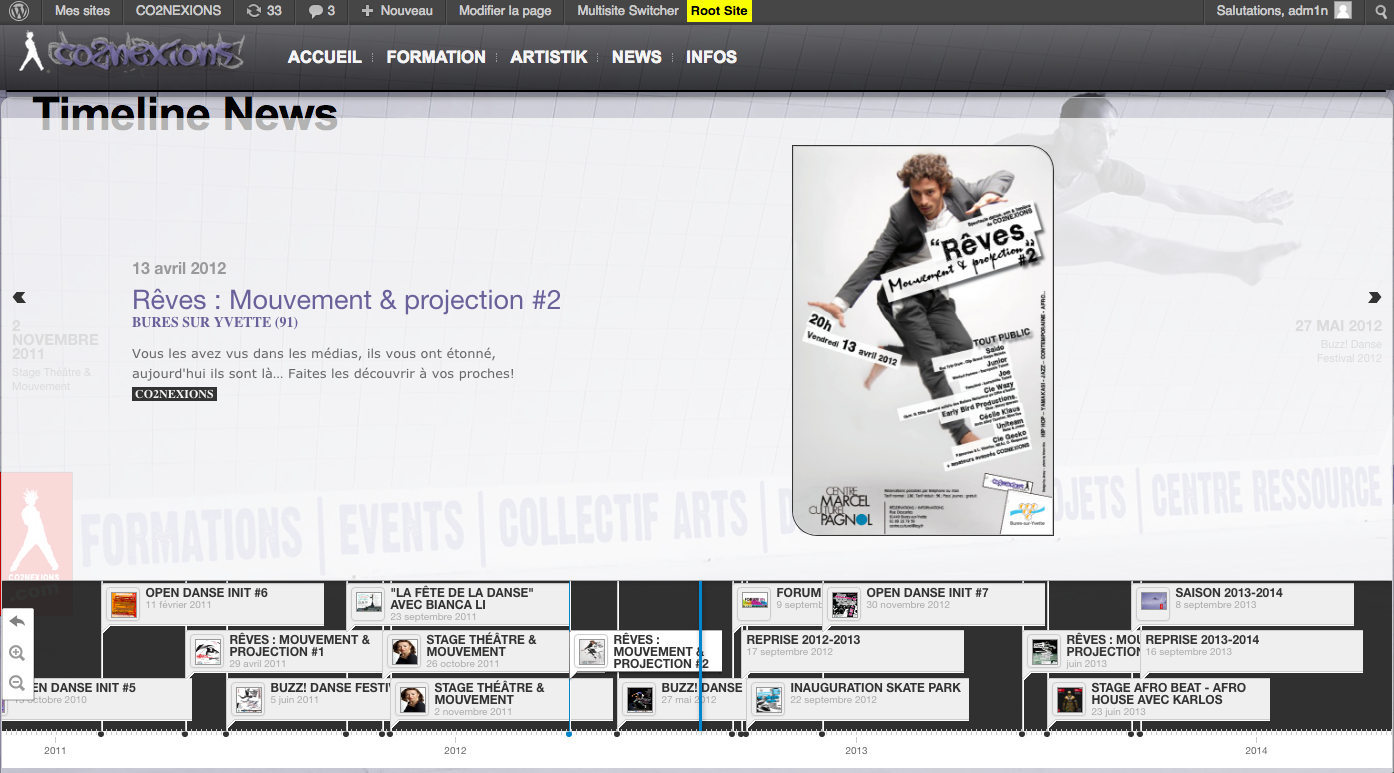The height and width of the screenshot is (773, 1394).
Task: Click the 13 avril 2012 date text
Action: tap(179, 268)
